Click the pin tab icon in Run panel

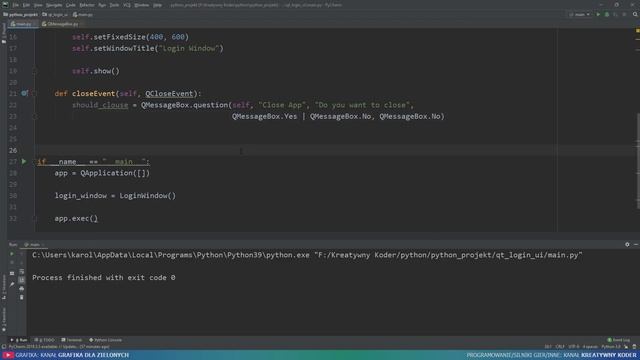point(12,284)
